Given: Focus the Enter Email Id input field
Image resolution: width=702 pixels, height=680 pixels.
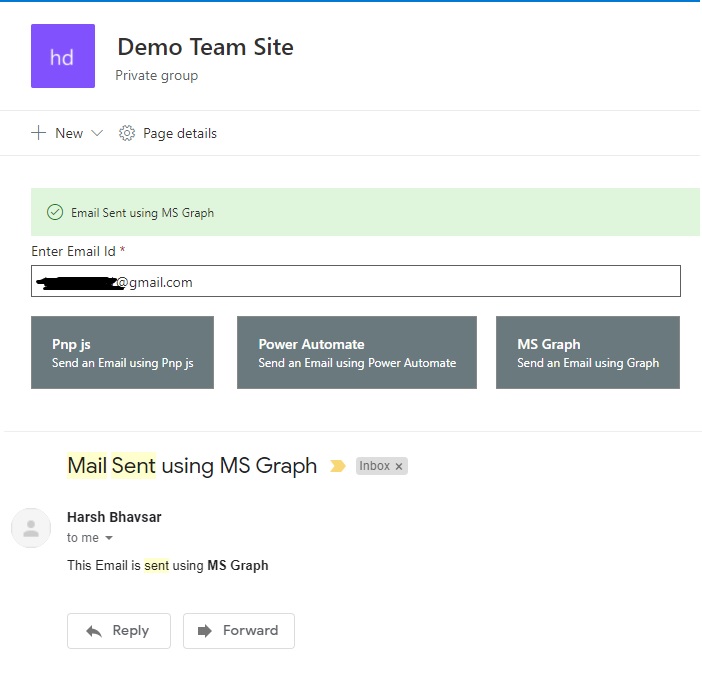Looking at the screenshot, I should pos(356,281).
